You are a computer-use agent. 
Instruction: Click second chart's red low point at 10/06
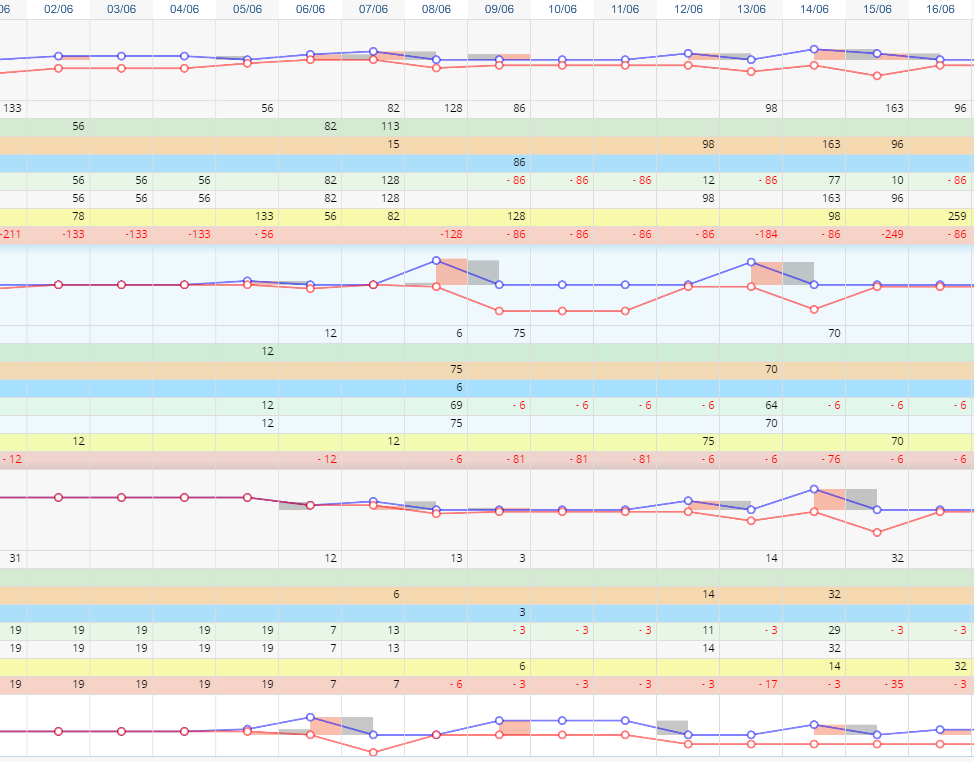click(562, 311)
